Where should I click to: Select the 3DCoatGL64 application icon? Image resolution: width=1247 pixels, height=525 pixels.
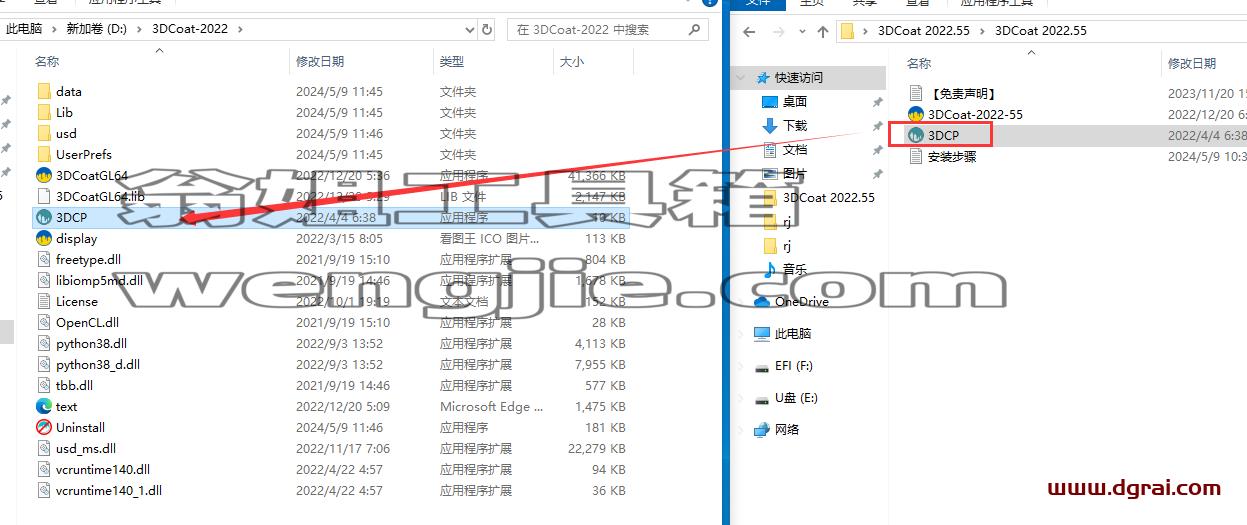(44, 175)
